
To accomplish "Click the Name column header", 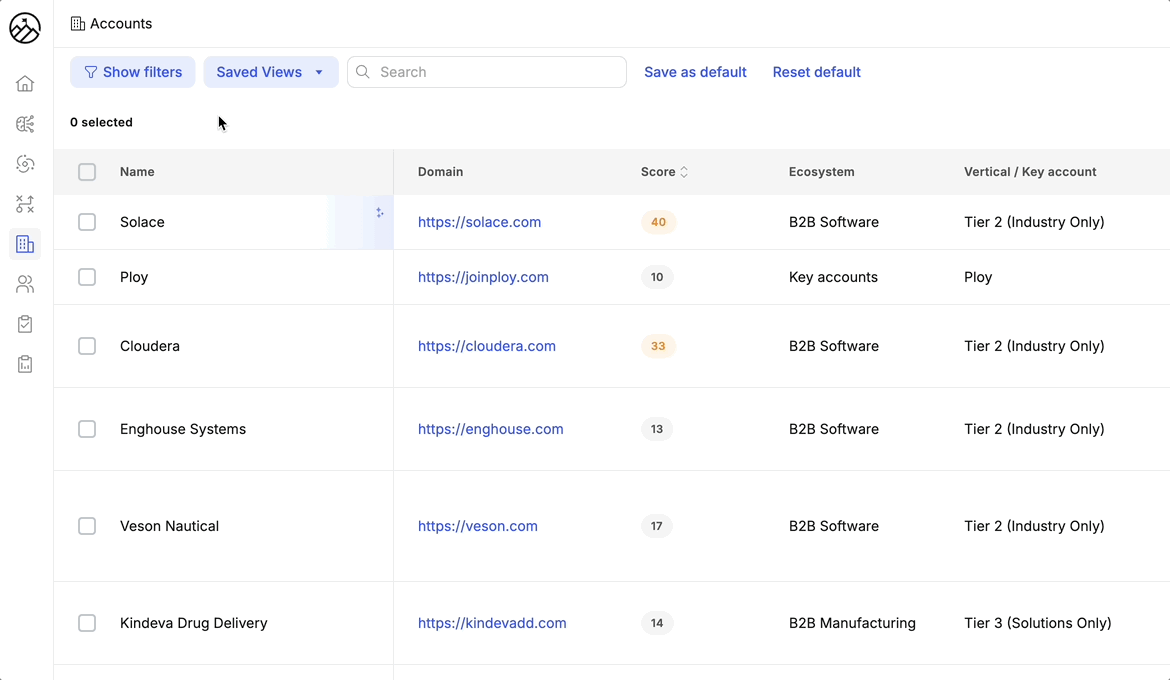I will 137,172.
